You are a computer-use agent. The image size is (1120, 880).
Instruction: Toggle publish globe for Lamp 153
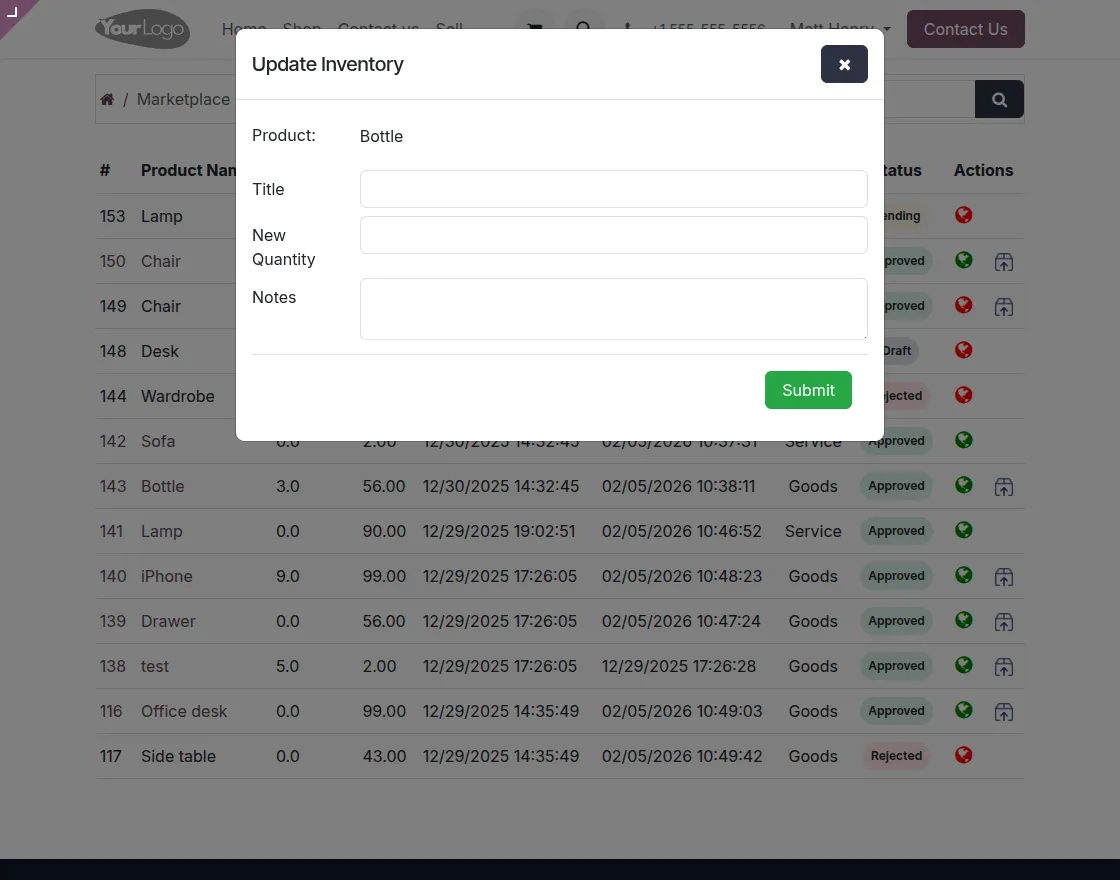pos(964,215)
